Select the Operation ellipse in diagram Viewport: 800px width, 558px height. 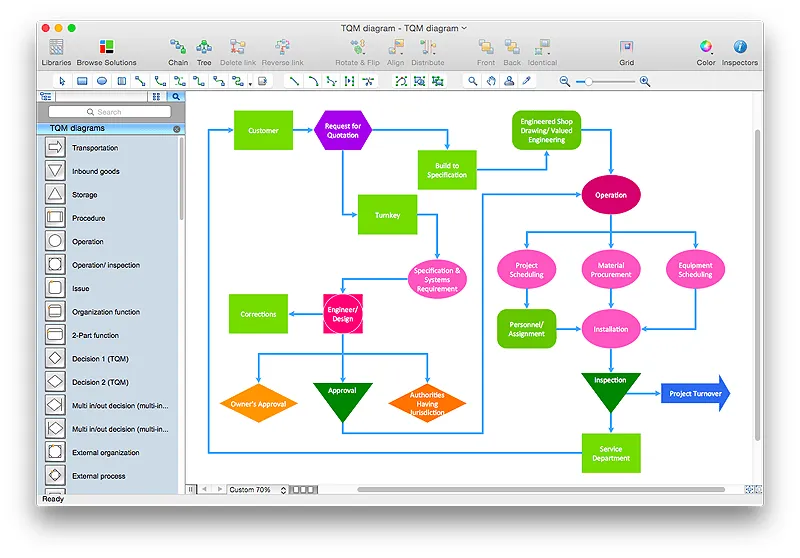coord(611,195)
